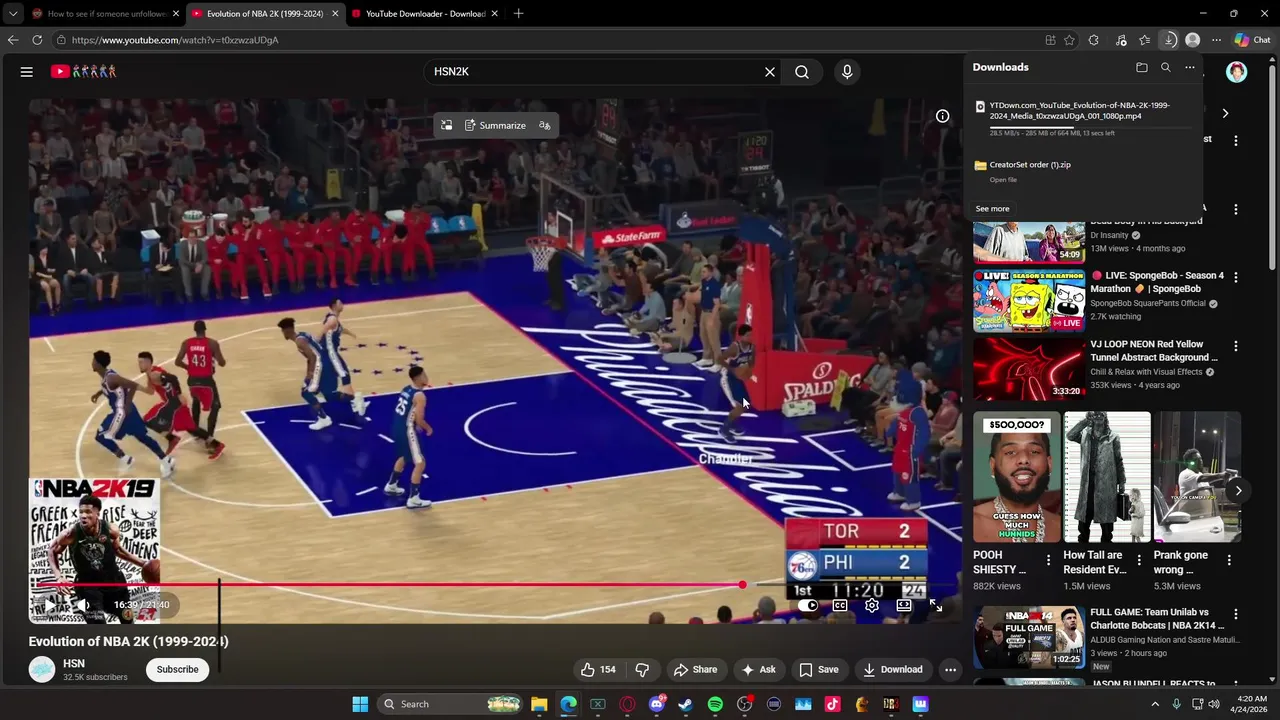
Task: Open Downloads panel more options
Action: tap(1190, 67)
